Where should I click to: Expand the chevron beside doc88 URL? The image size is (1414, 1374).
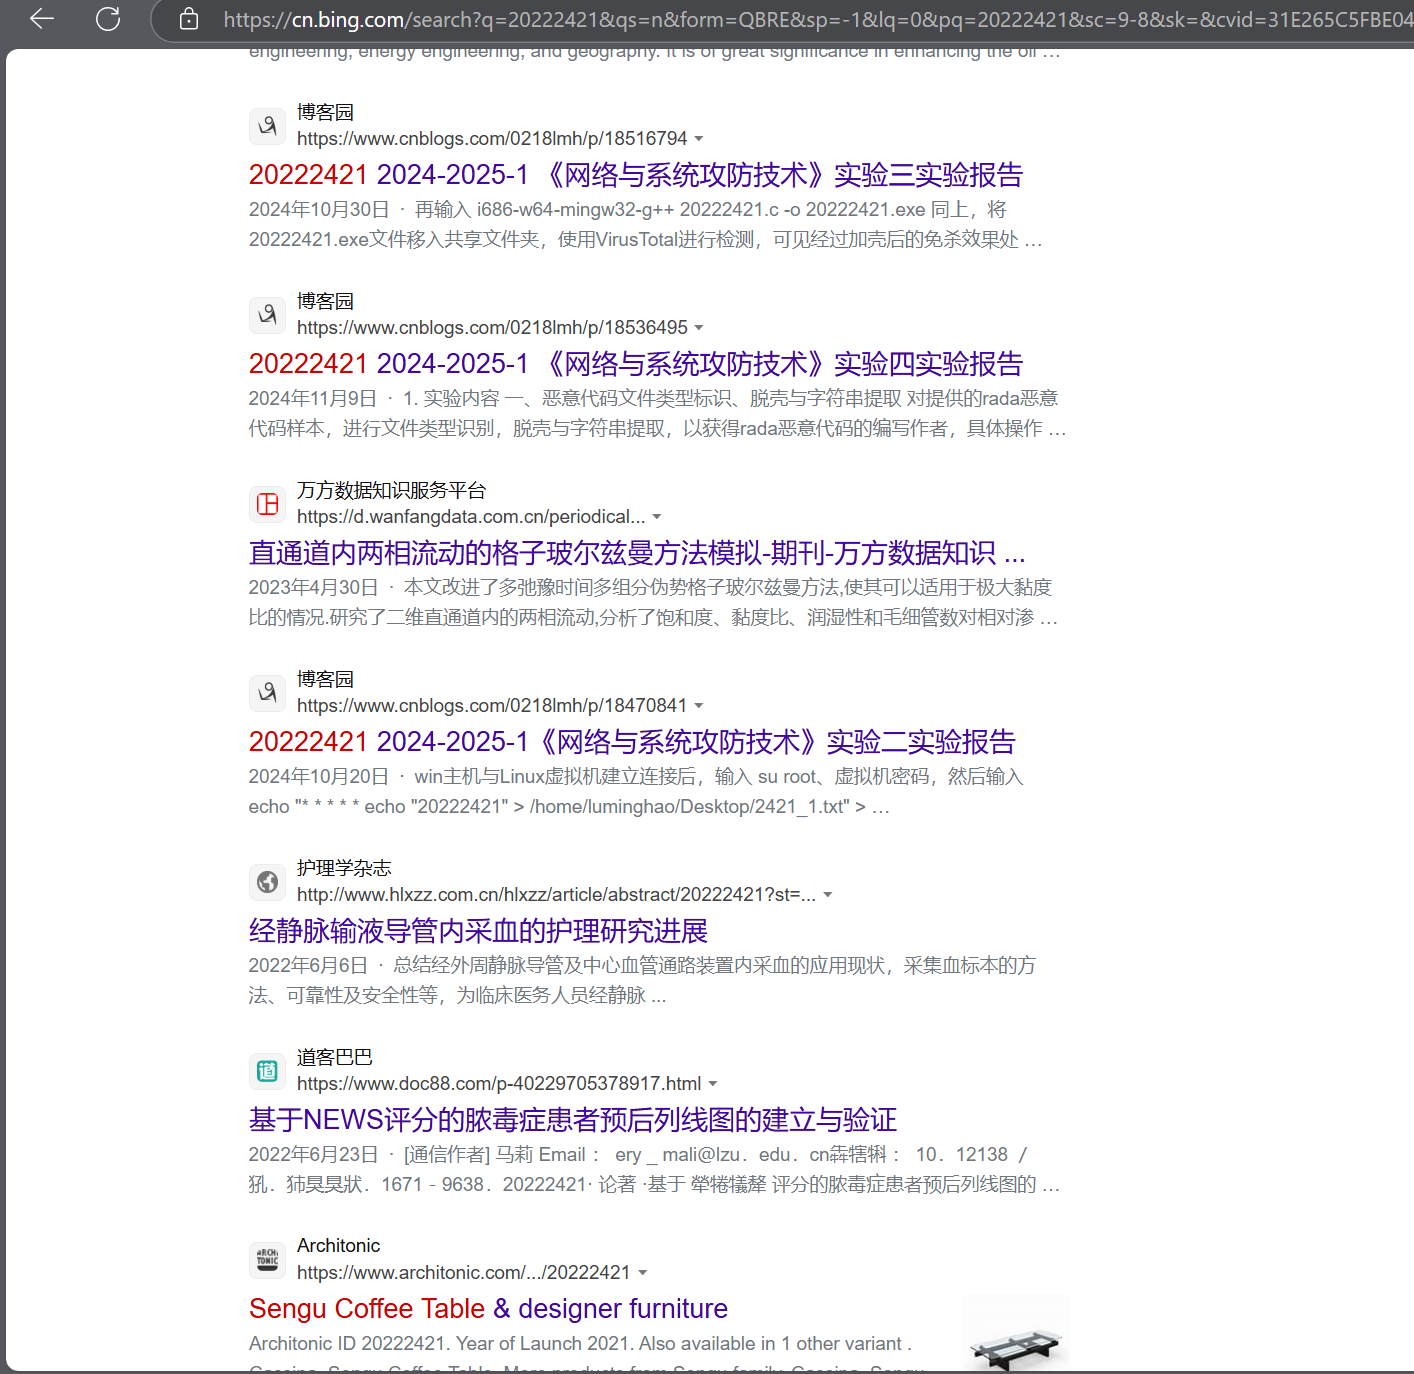[713, 1083]
